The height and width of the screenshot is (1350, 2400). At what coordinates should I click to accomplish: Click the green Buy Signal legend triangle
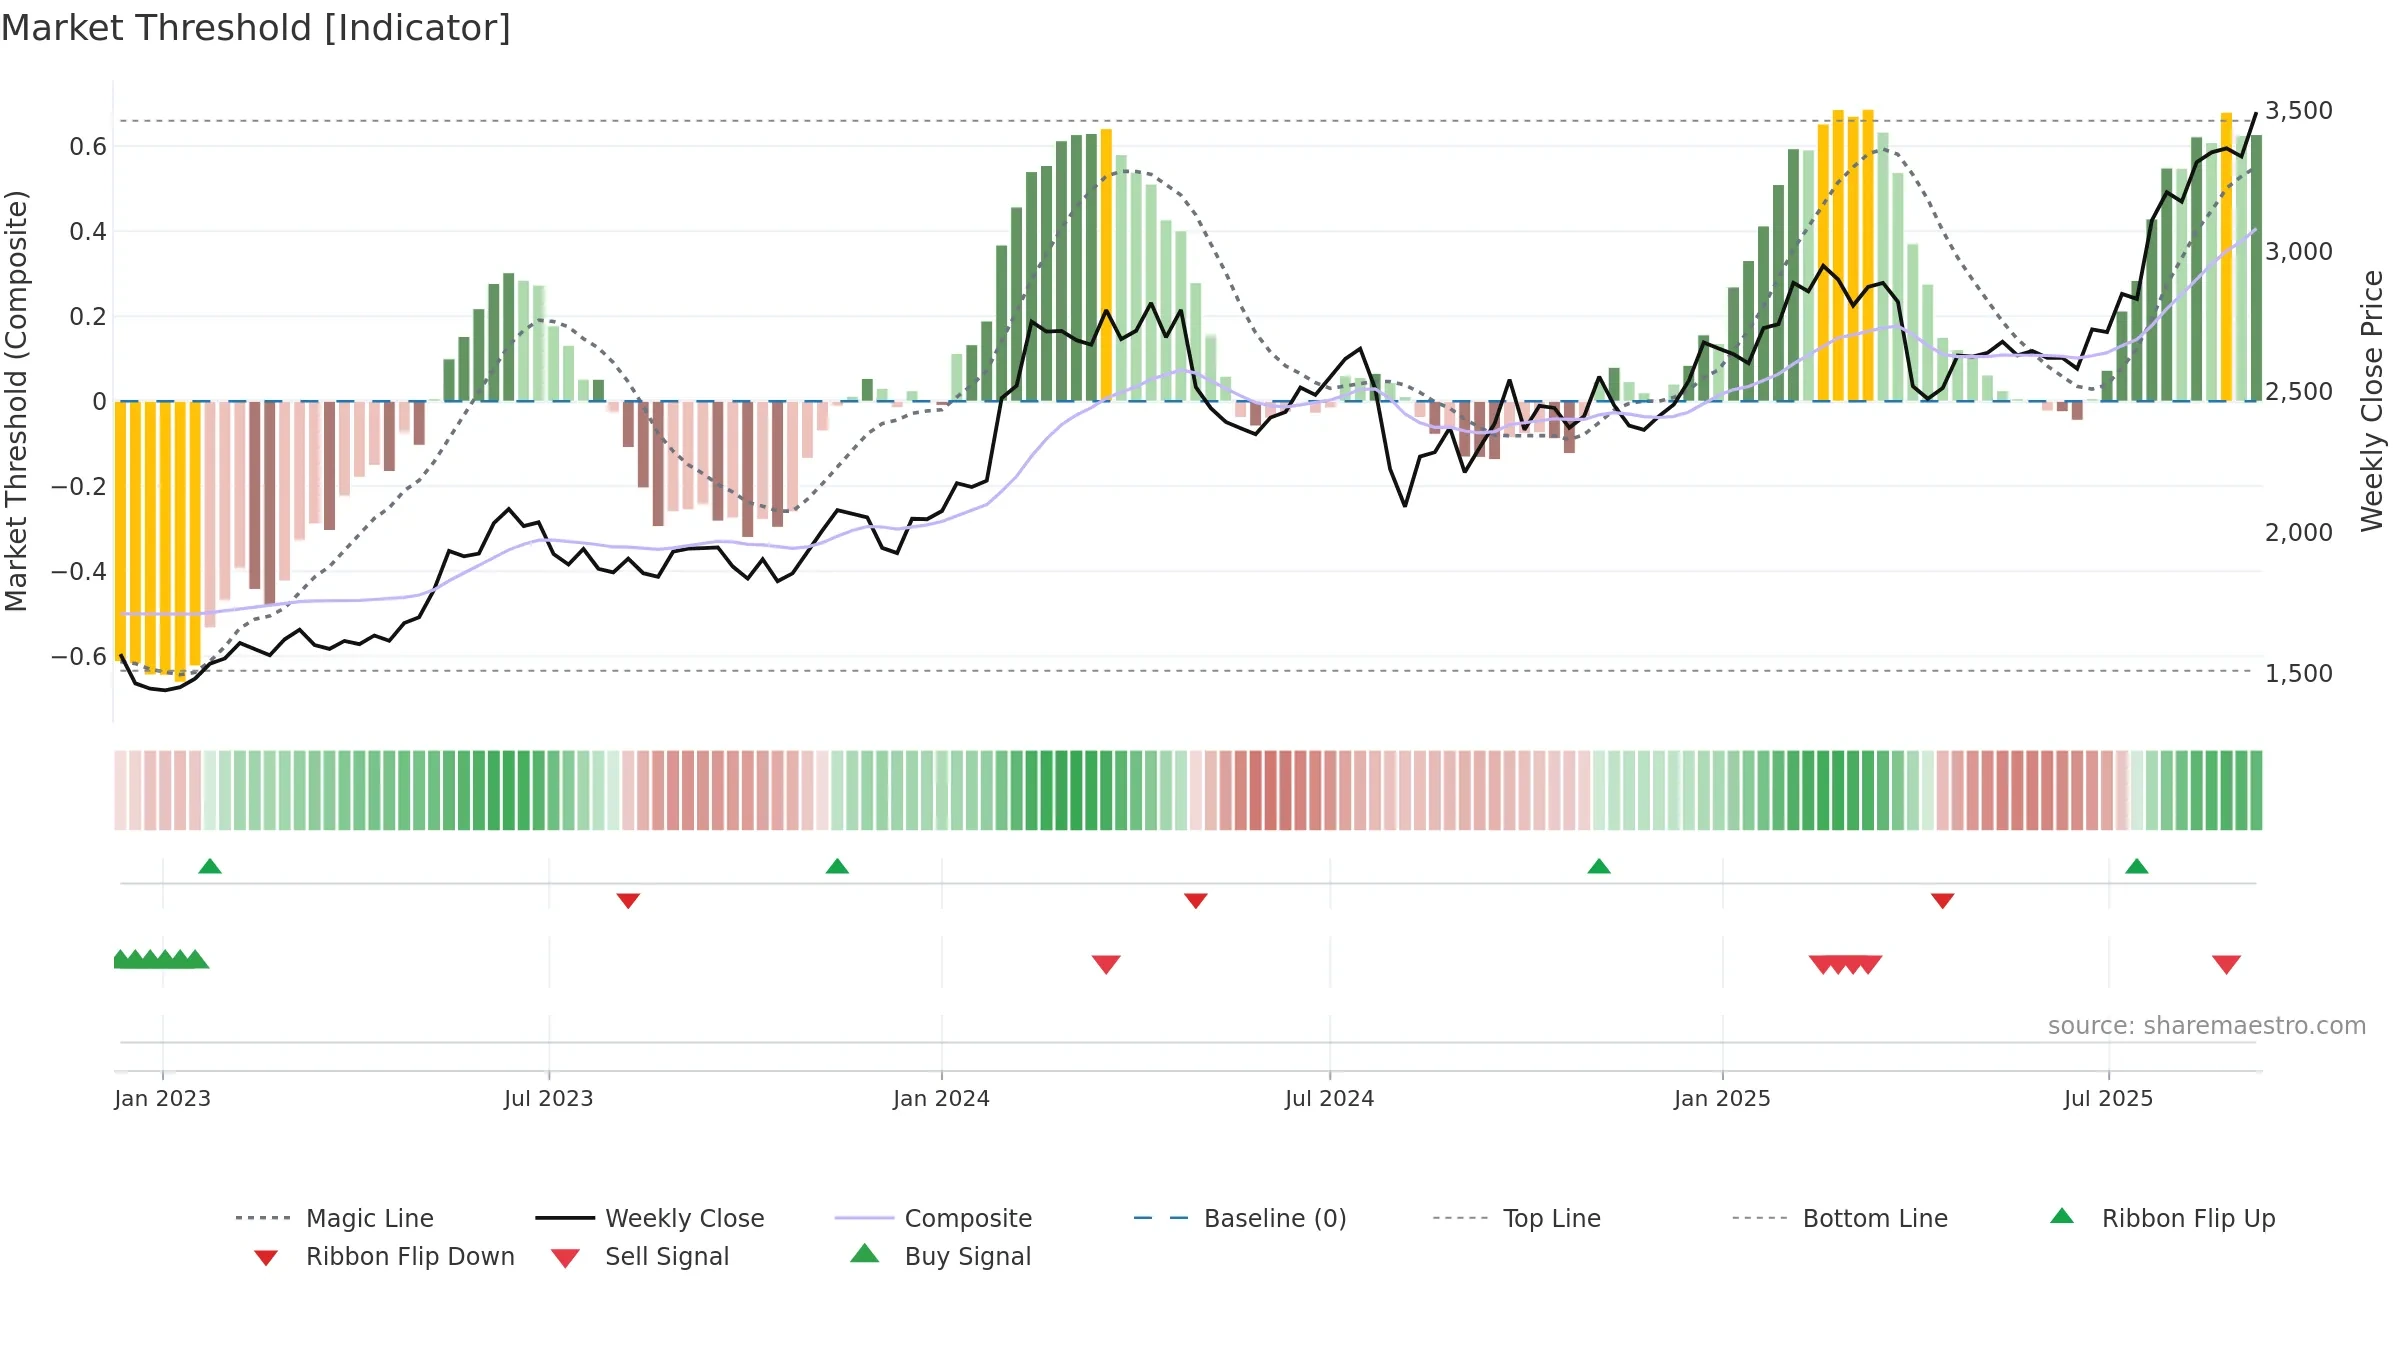(x=865, y=1253)
